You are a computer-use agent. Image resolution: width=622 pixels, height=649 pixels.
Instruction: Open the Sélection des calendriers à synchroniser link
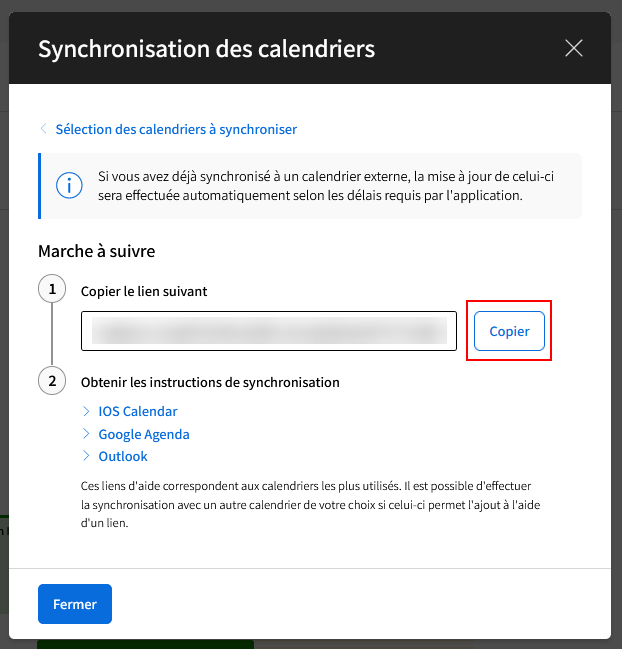point(176,130)
